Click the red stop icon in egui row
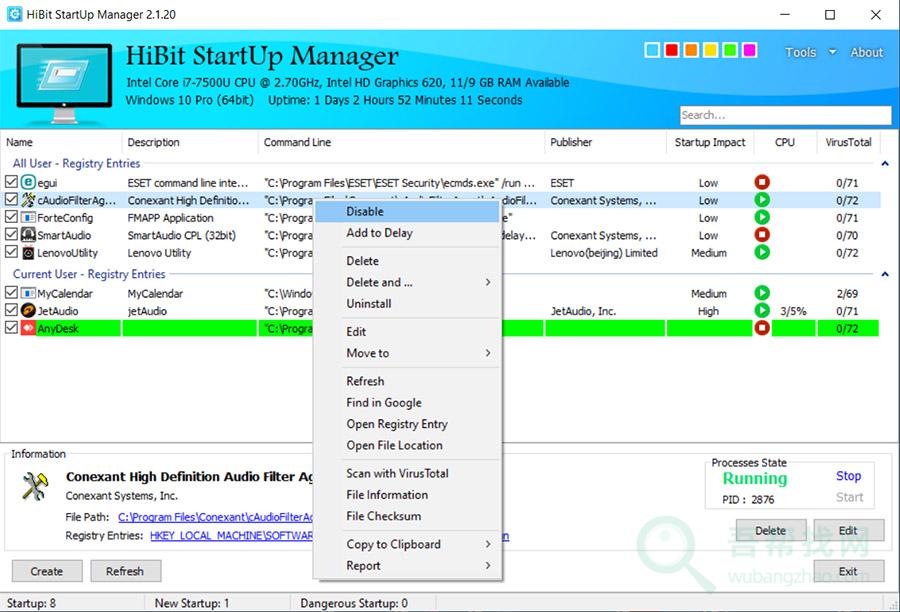The height and width of the screenshot is (612, 900). click(762, 183)
